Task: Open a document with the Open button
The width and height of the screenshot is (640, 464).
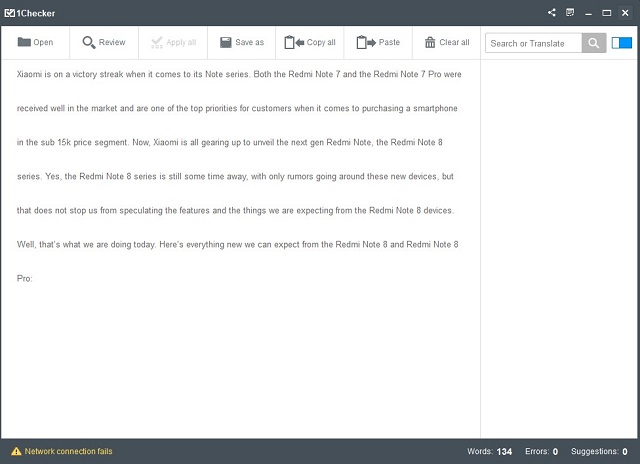Action: (x=36, y=42)
